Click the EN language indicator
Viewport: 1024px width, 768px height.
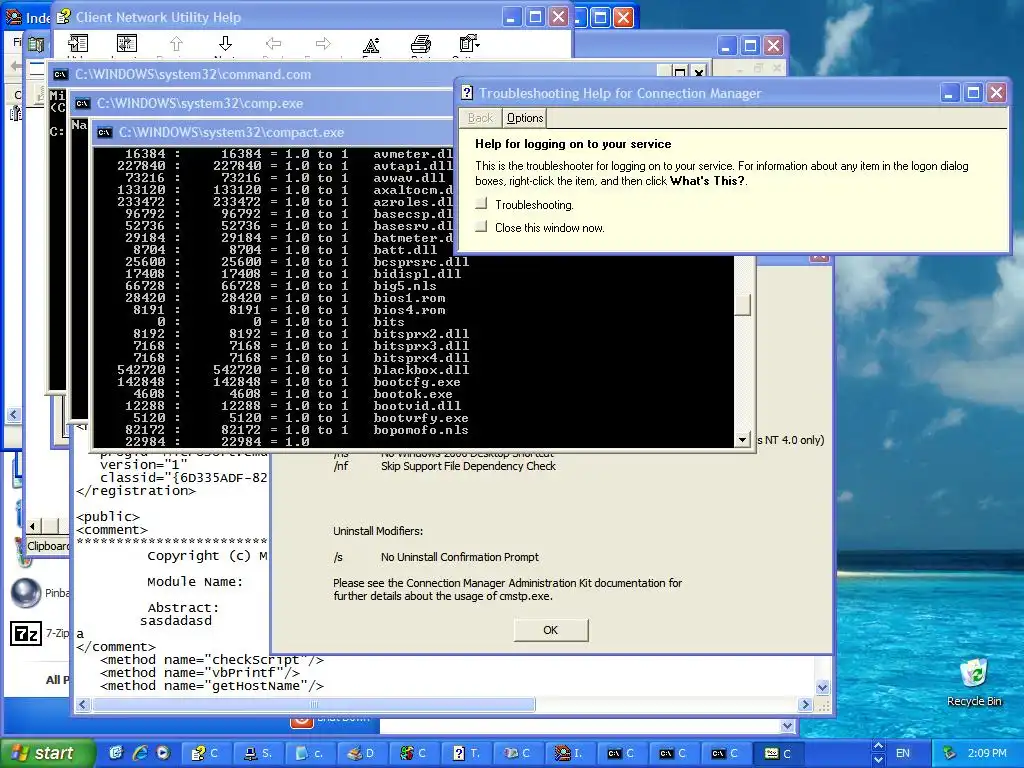point(903,753)
